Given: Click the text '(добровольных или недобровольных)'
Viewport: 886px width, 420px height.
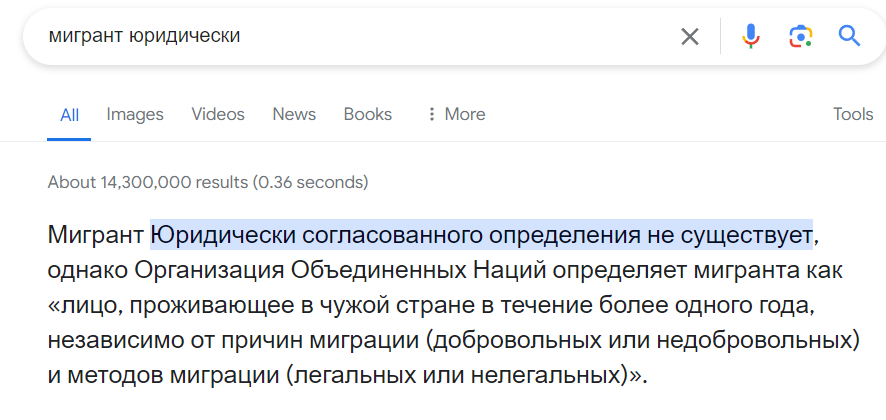Looking at the screenshot, I should [643, 340].
